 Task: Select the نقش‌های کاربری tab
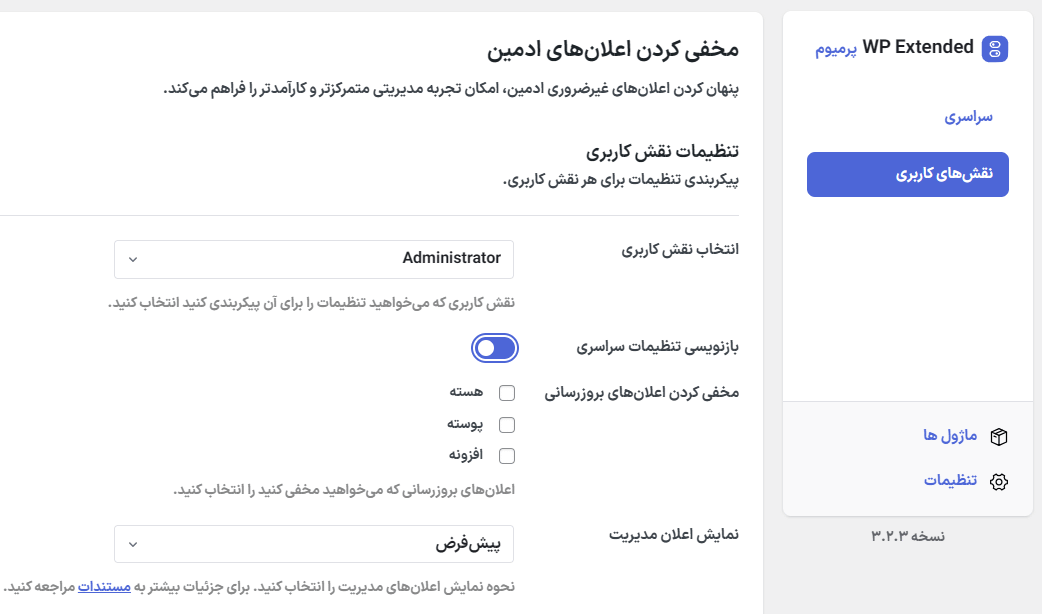click(907, 173)
